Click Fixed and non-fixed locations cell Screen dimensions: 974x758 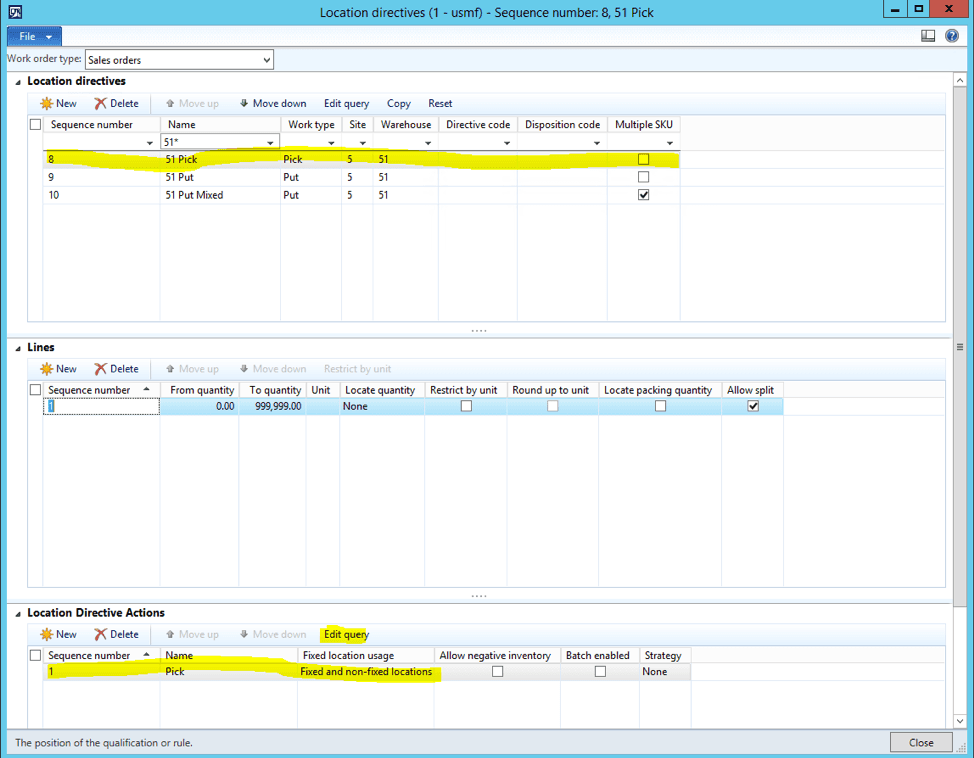pyautogui.click(x=366, y=672)
